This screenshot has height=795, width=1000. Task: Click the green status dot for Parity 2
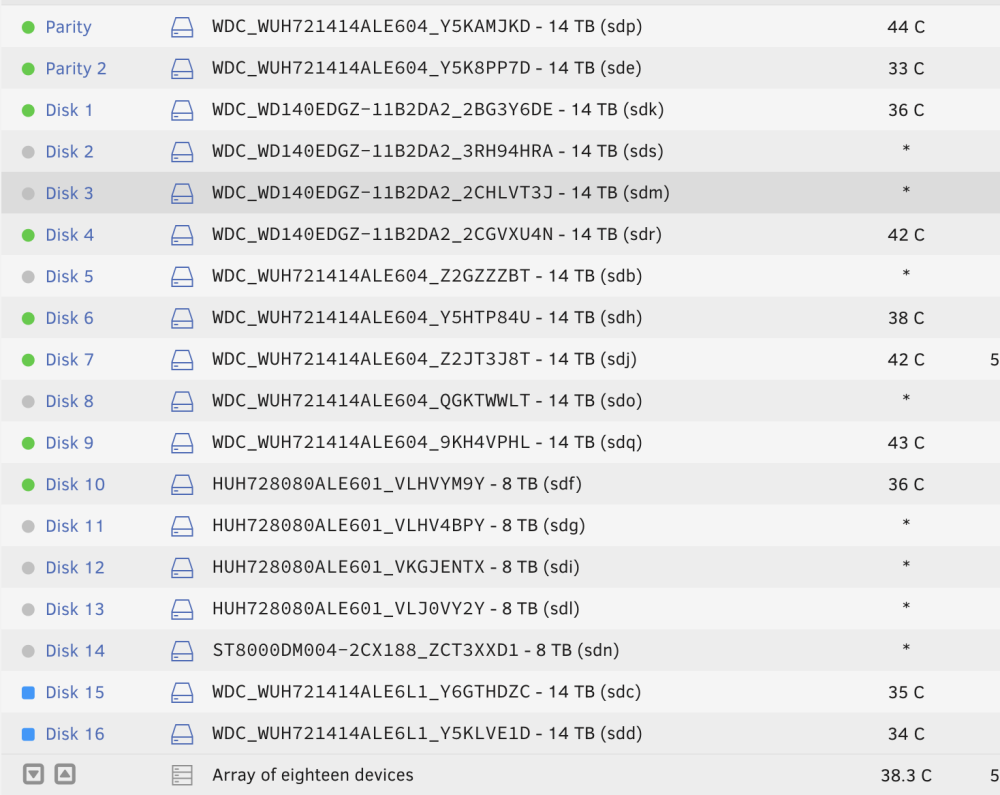pyautogui.click(x=28, y=69)
